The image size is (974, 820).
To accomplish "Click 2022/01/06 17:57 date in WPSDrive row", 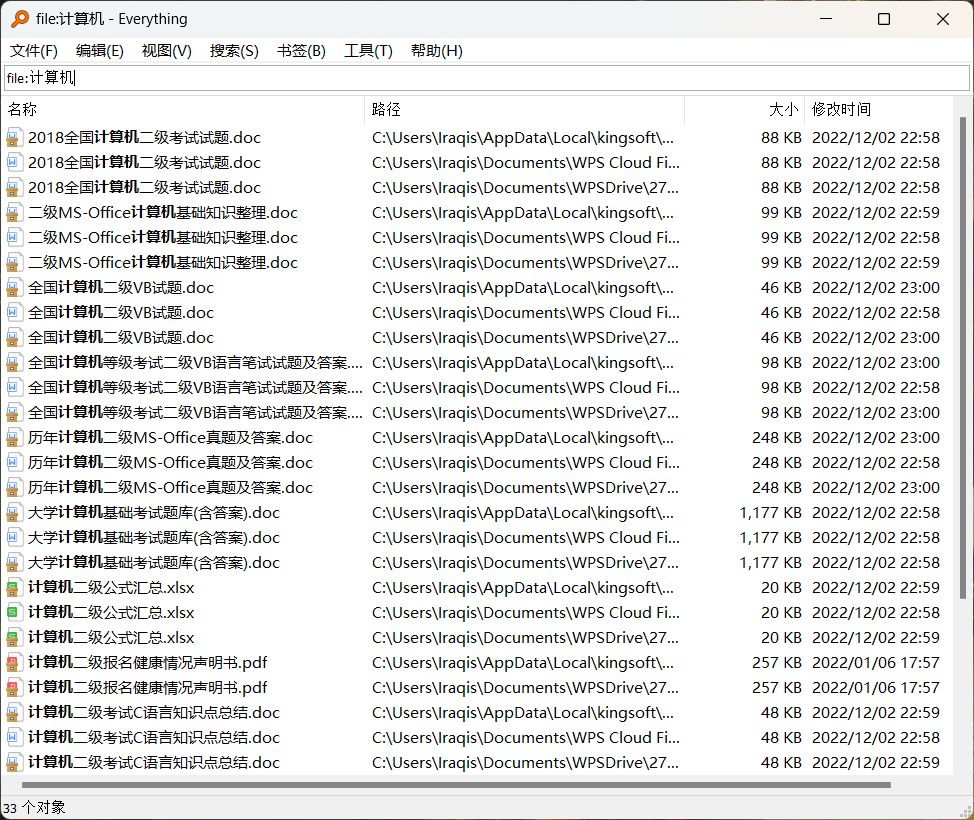I will click(876, 688).
